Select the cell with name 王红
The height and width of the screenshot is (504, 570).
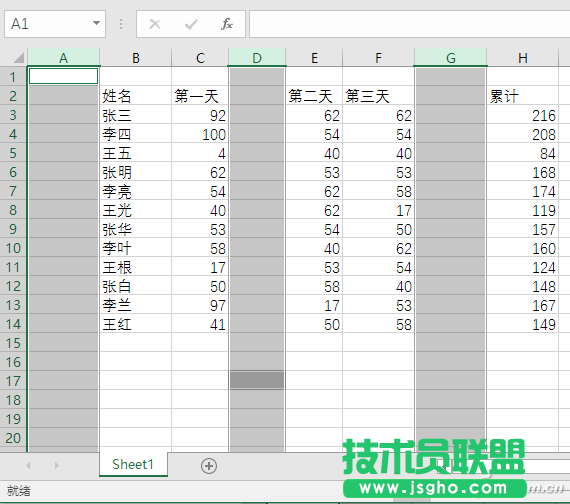[x=136, y=324]
